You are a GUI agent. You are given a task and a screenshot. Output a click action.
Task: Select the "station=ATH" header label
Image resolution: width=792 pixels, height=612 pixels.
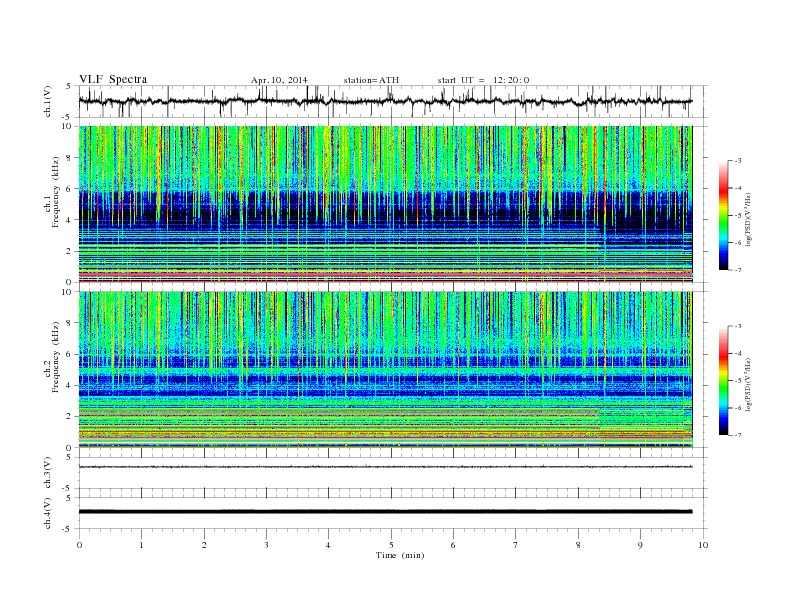click(x=371, y=80)
